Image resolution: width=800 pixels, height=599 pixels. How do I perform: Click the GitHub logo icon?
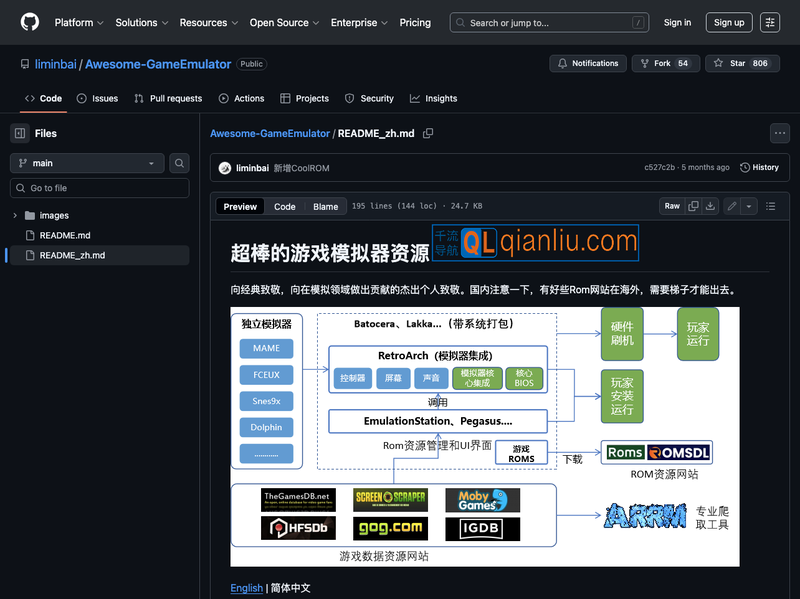click(30, 22)
